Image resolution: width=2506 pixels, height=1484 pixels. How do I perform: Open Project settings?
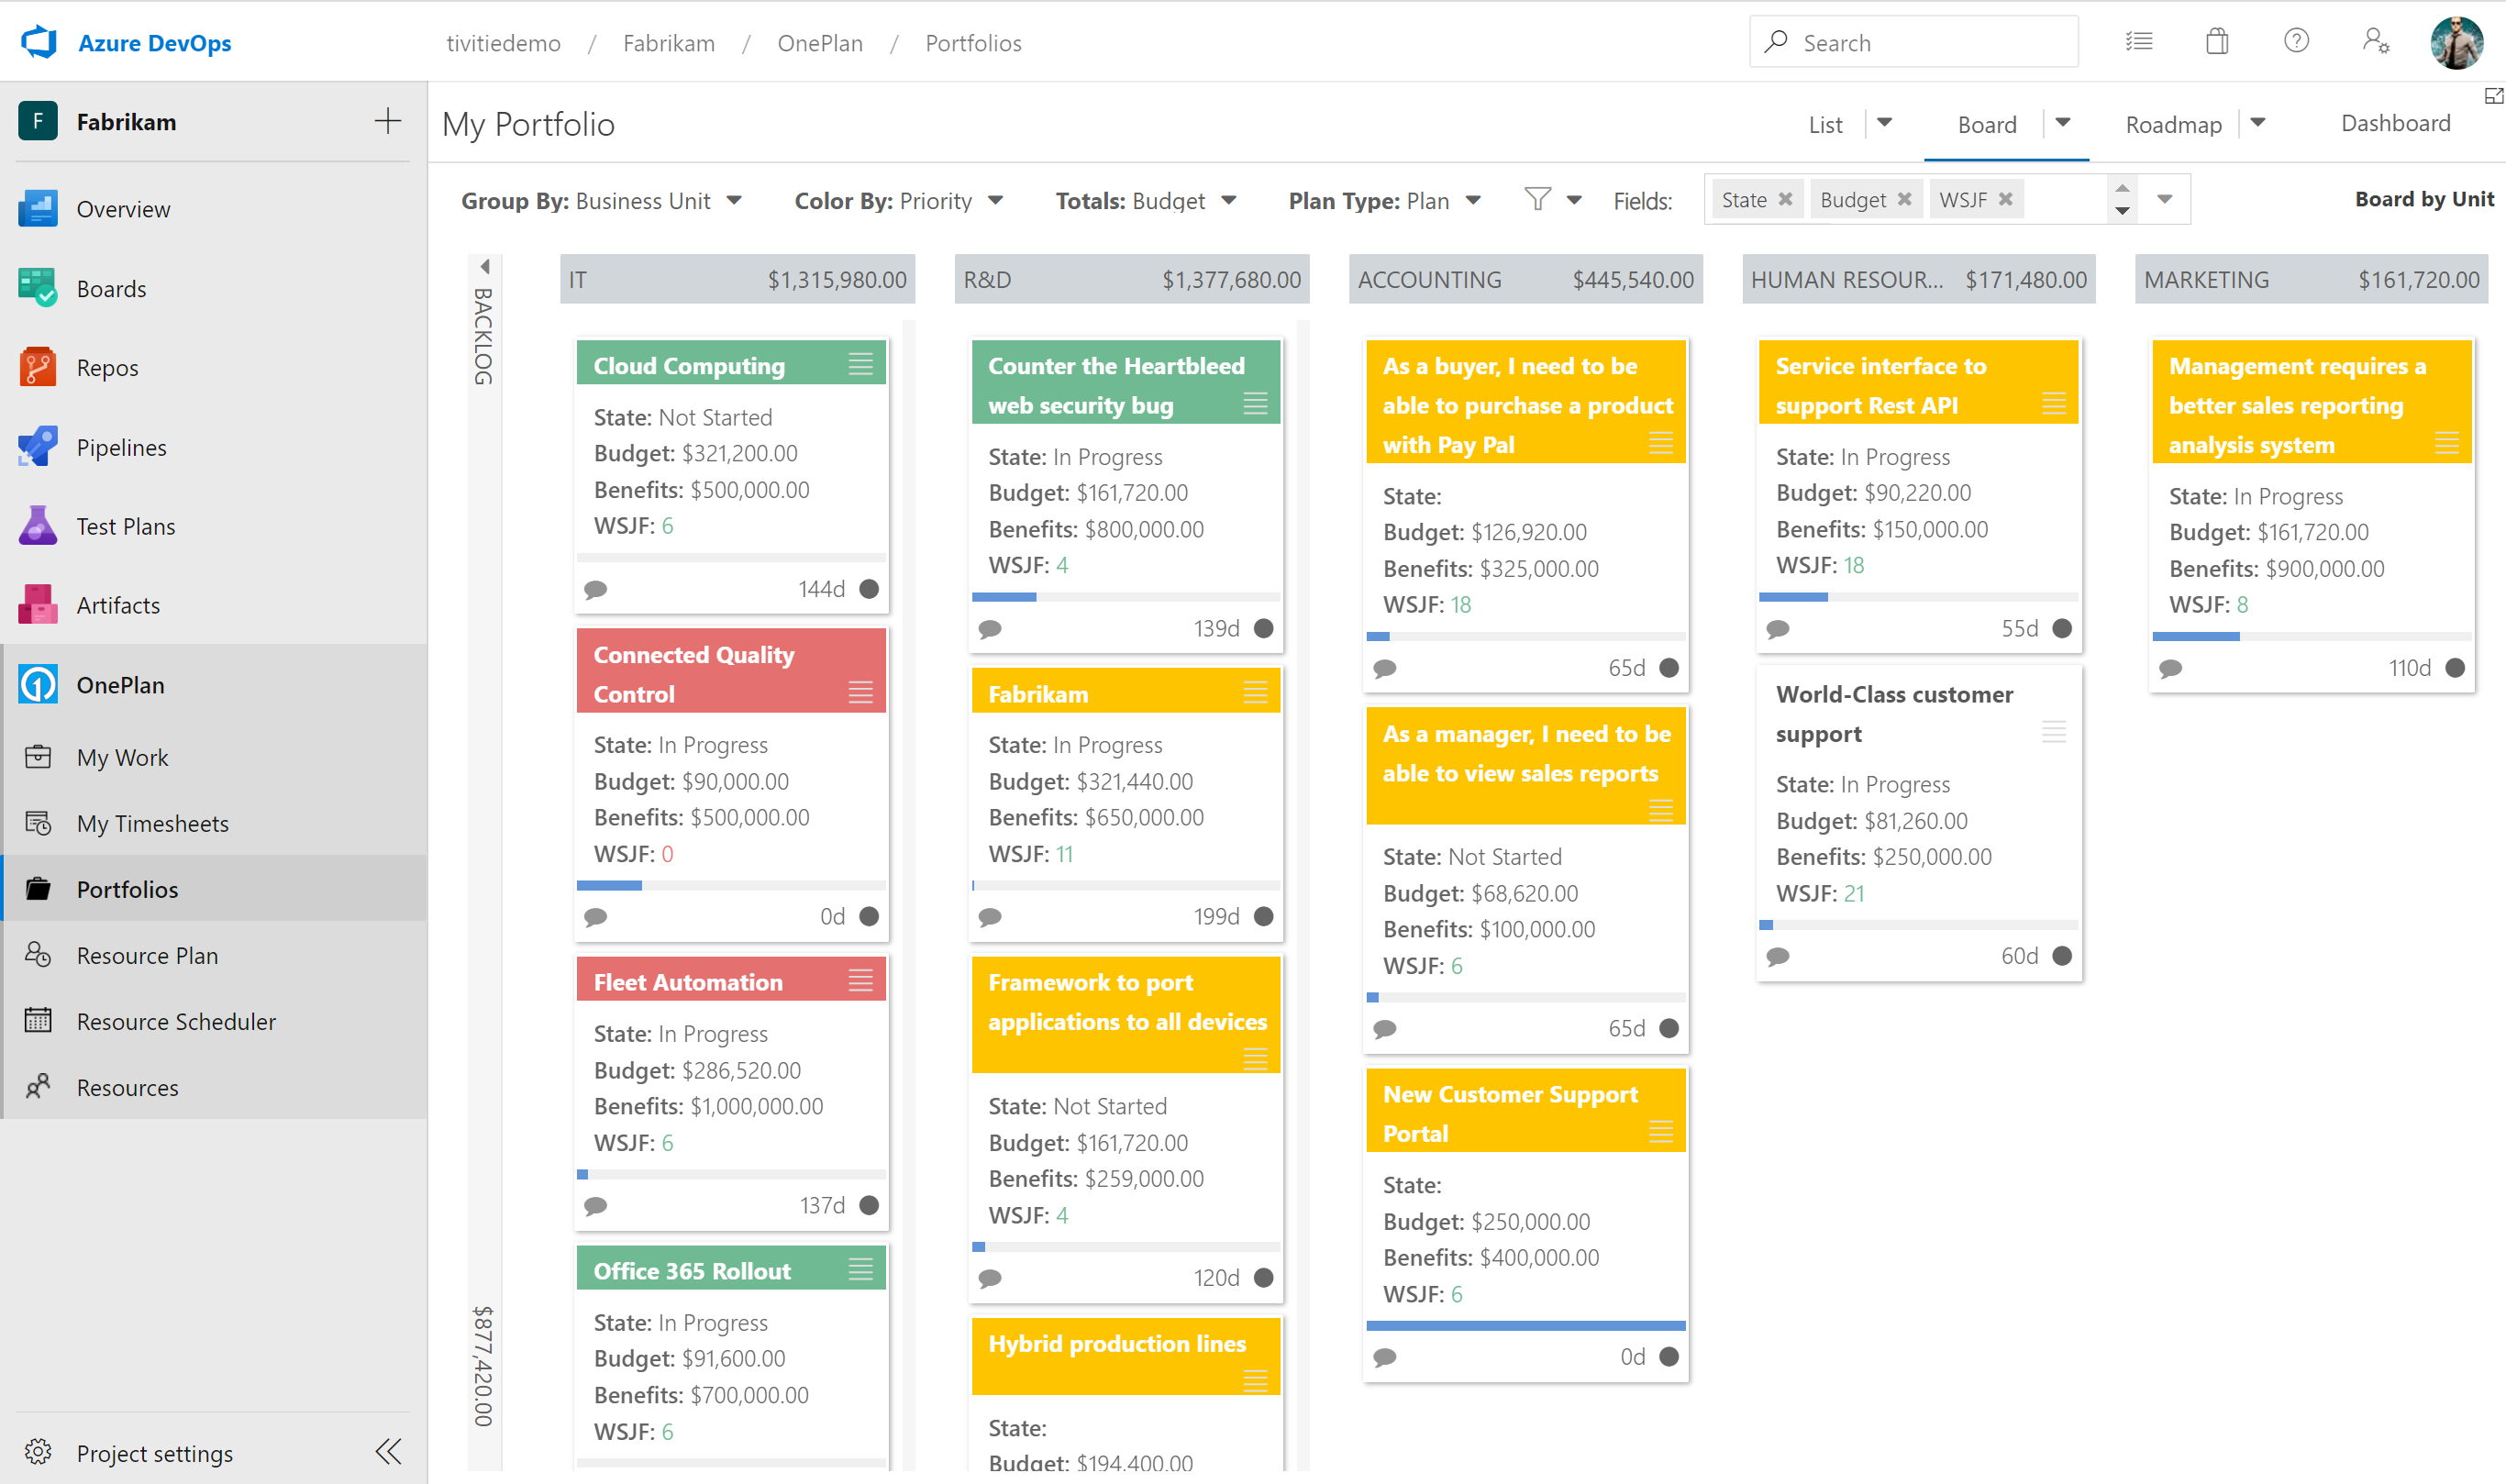pos(154,1453)
